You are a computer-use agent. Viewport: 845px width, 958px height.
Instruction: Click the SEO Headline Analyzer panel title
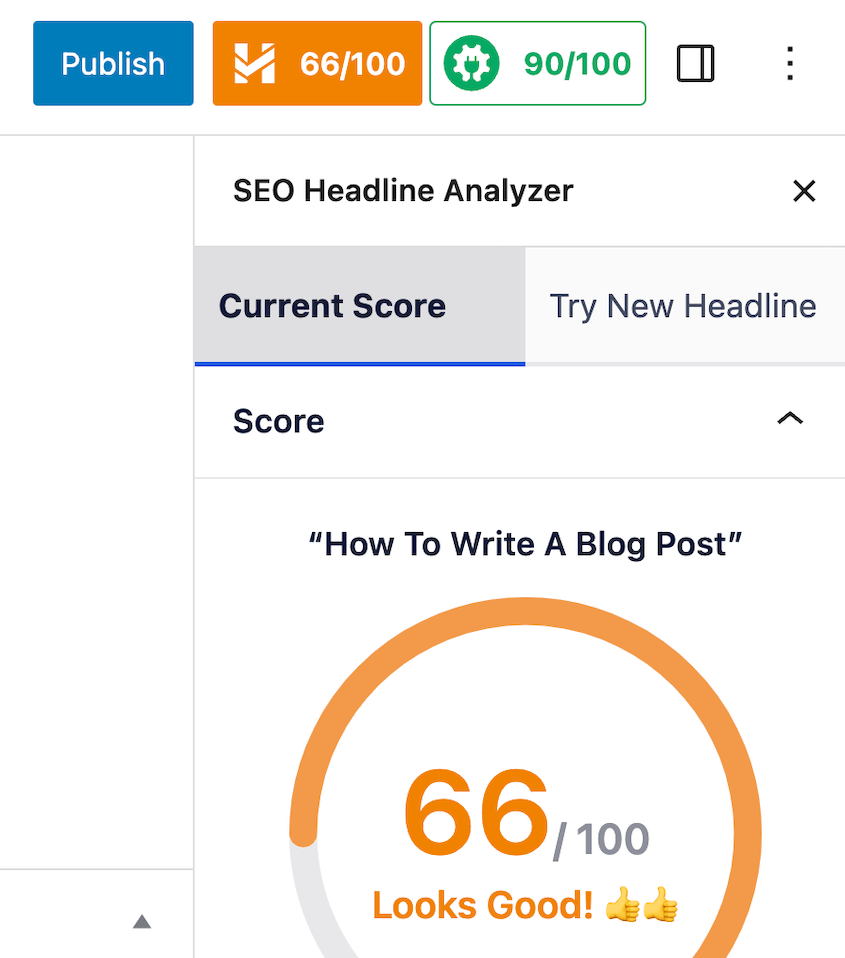pyautogui.click(x=402, y=191)
